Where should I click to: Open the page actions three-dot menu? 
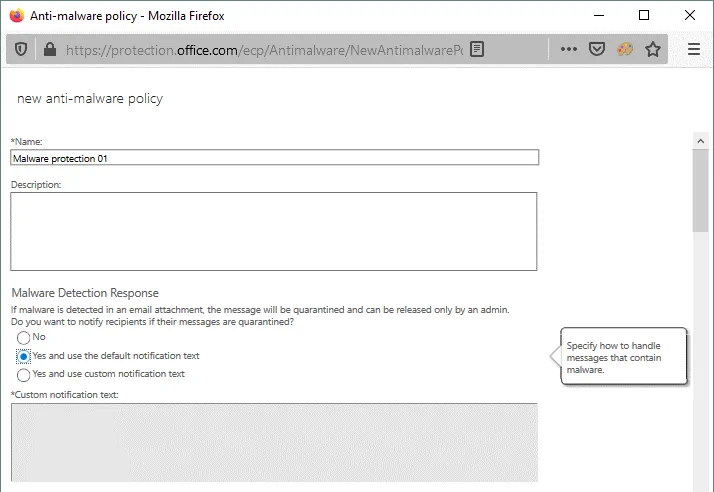568,49
